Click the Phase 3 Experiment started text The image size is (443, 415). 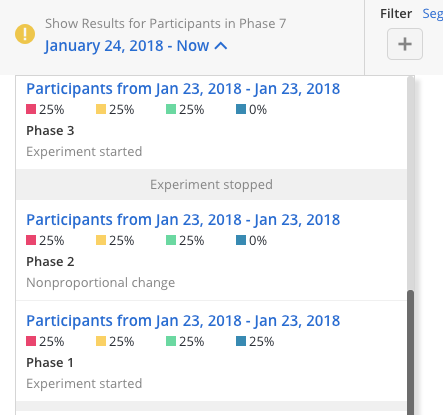(x=84, y=152)
